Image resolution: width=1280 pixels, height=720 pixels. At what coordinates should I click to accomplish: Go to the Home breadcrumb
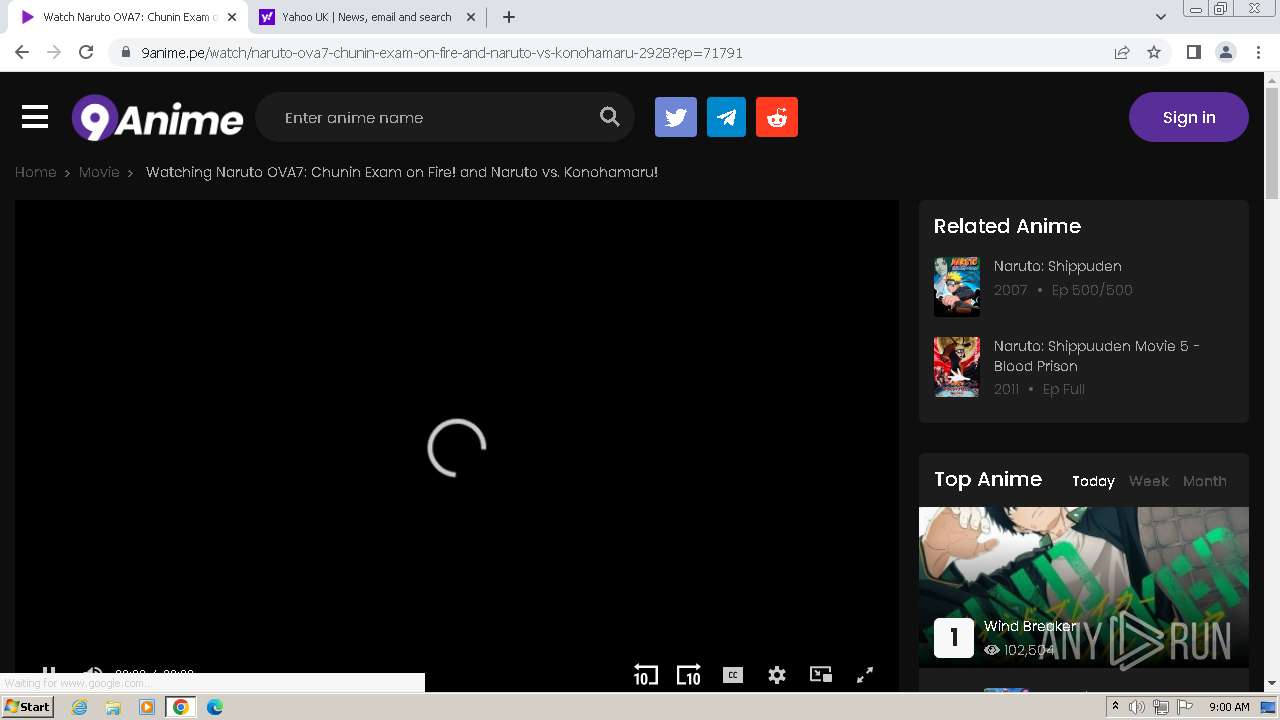click(35, 172)
